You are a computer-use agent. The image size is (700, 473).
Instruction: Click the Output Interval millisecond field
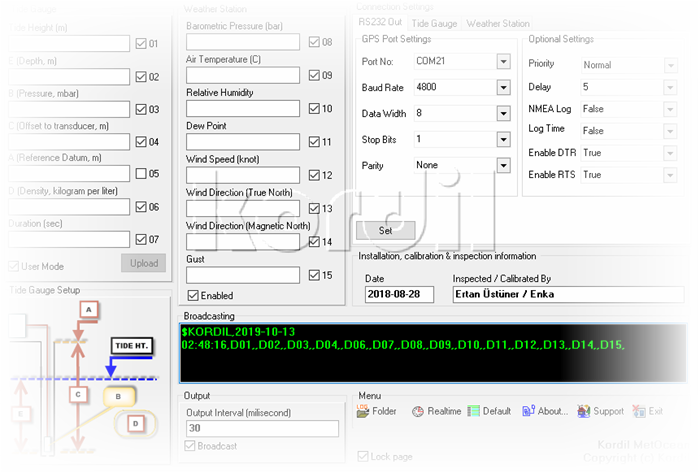[262, 428]
